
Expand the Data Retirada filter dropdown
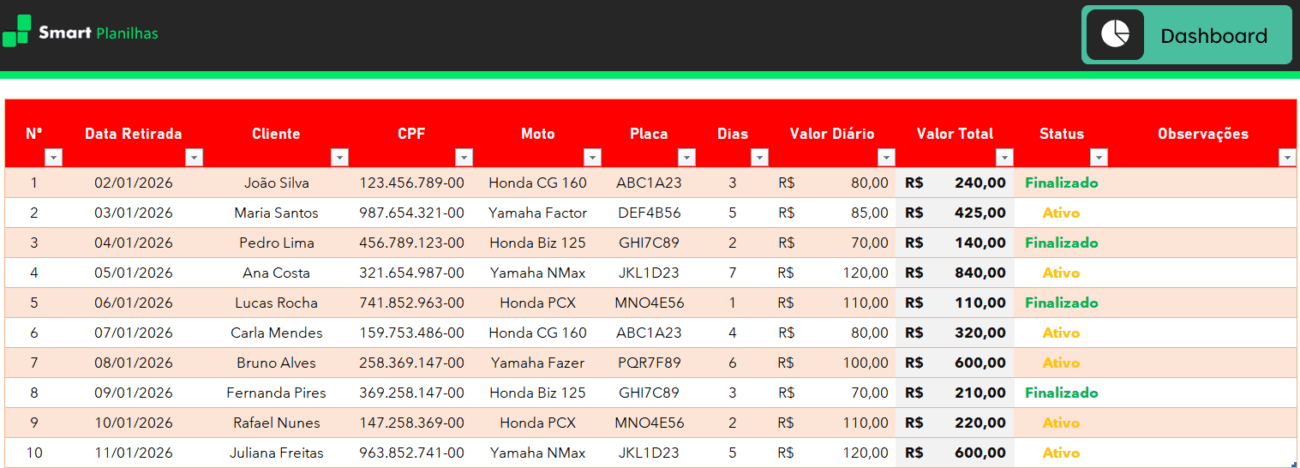click(x=194, y=157)
